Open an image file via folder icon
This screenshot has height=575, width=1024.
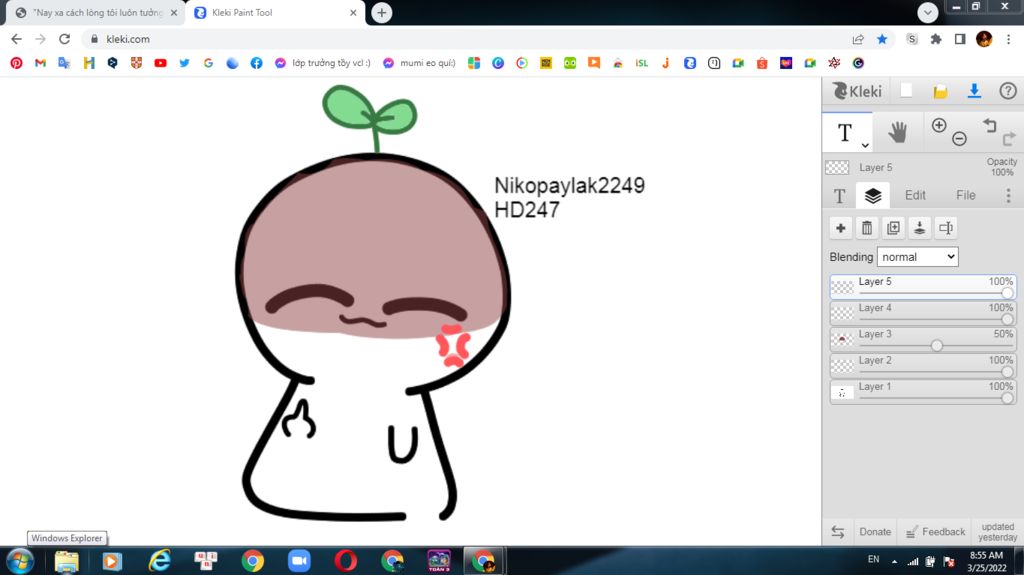click(940, 91)
